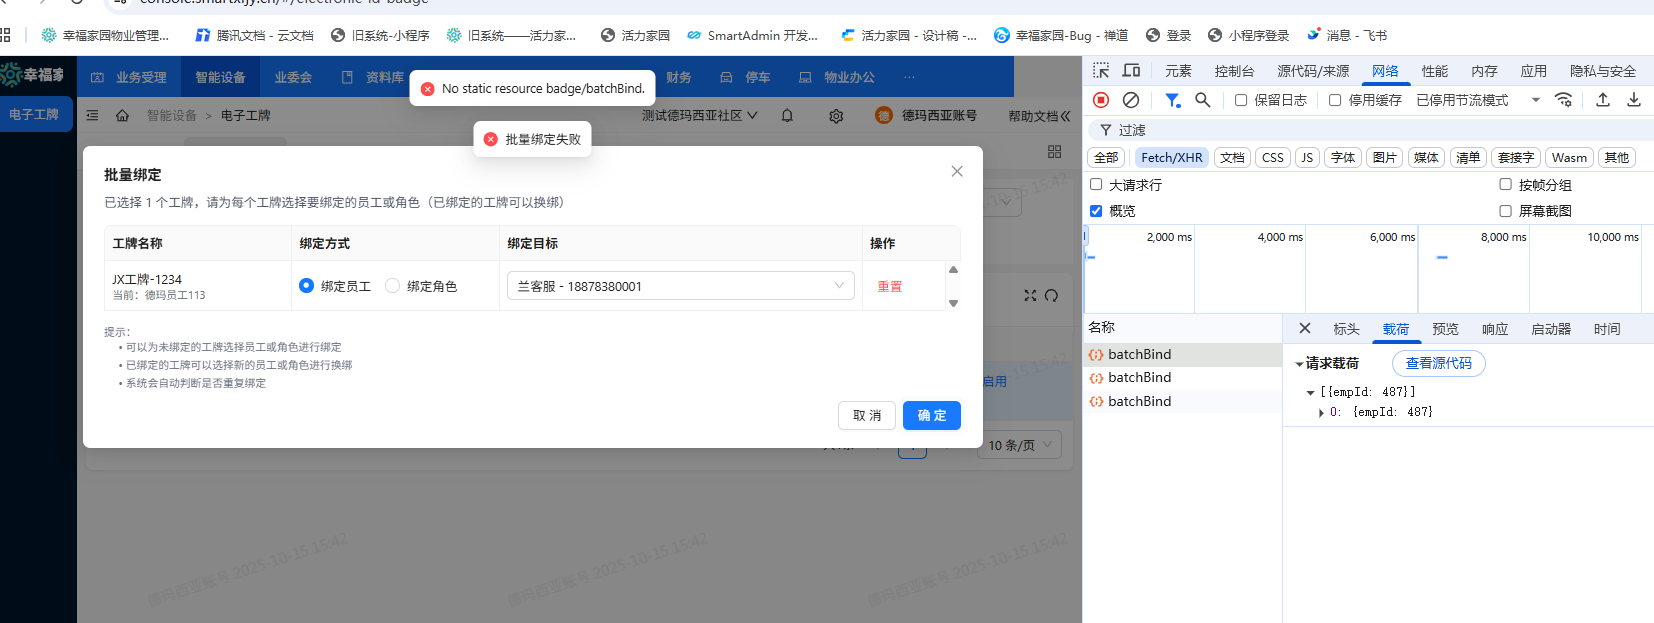Click the 重置 link in the table row
The width and height of the screenshot is (1654, 623).
[890, 286]
